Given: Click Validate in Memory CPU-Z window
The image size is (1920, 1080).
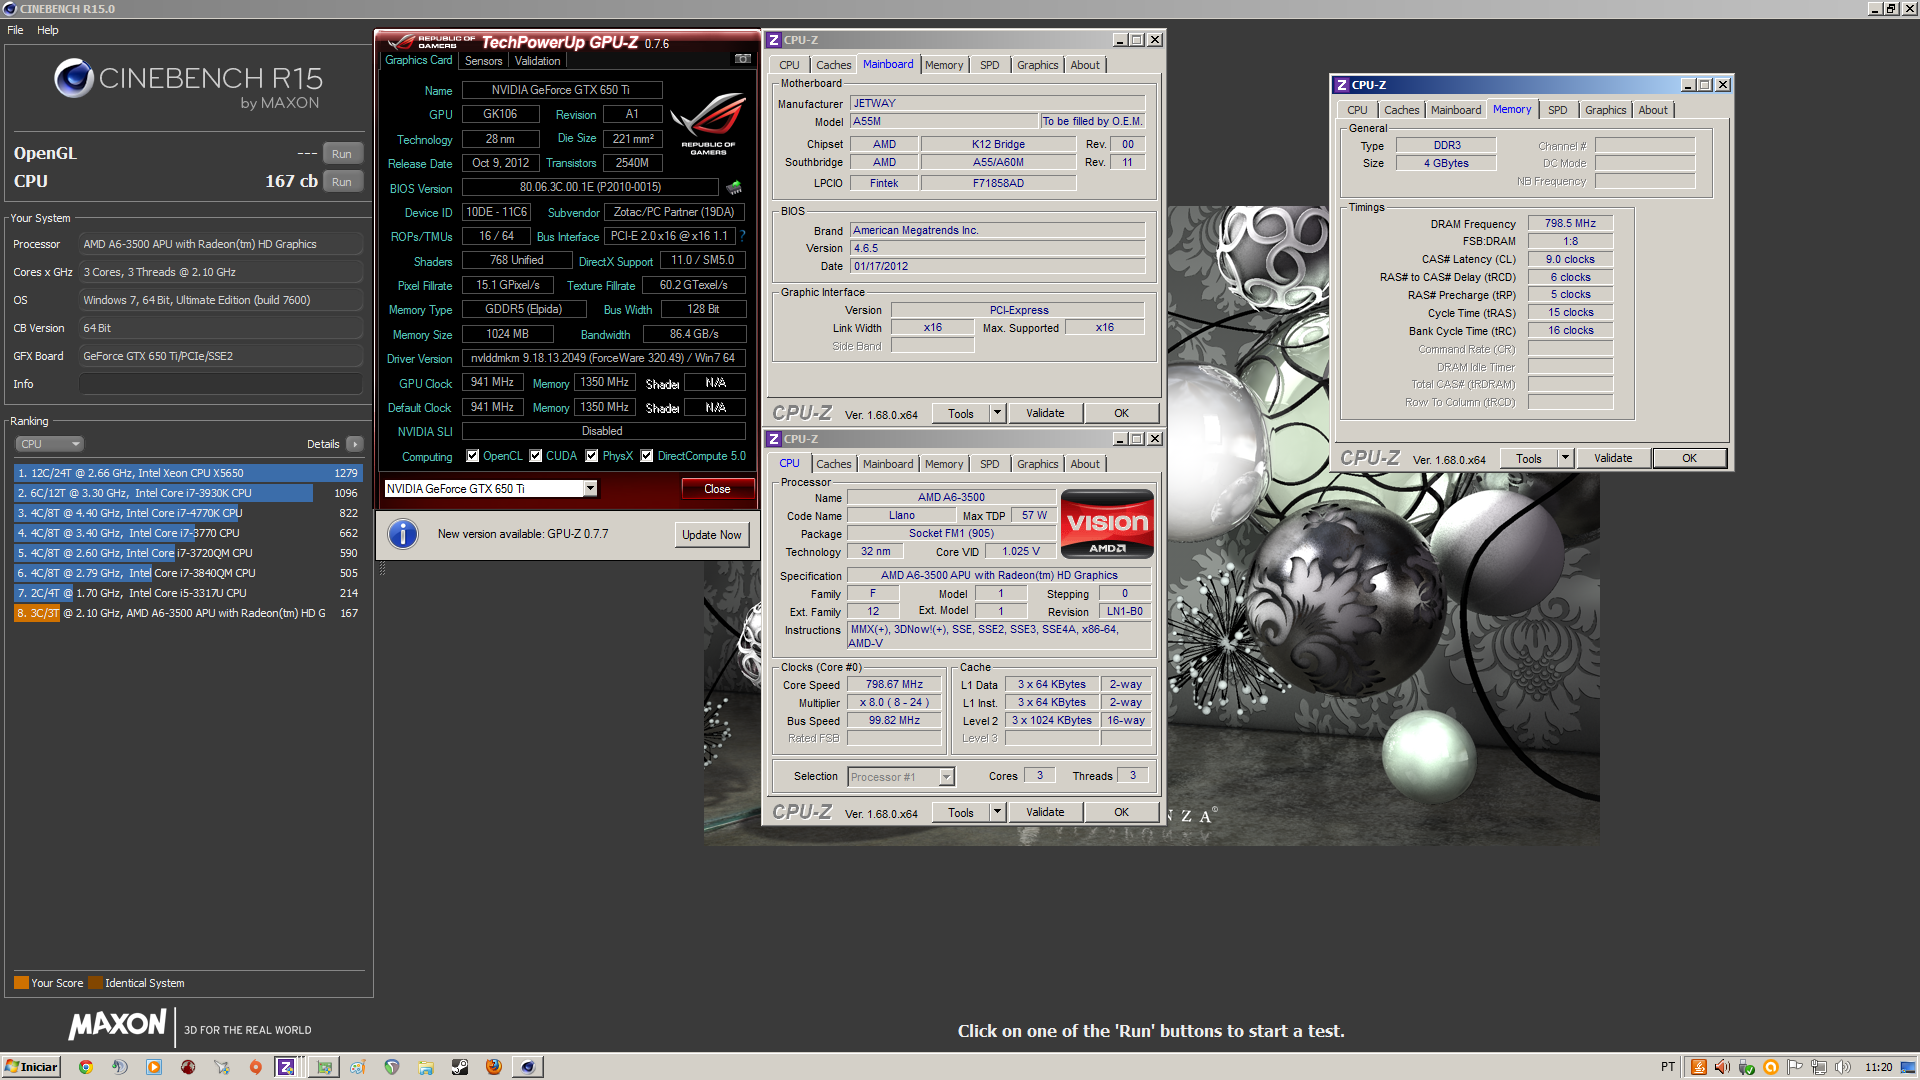Looking at the screenshot, I should (x=1613, y=458).
